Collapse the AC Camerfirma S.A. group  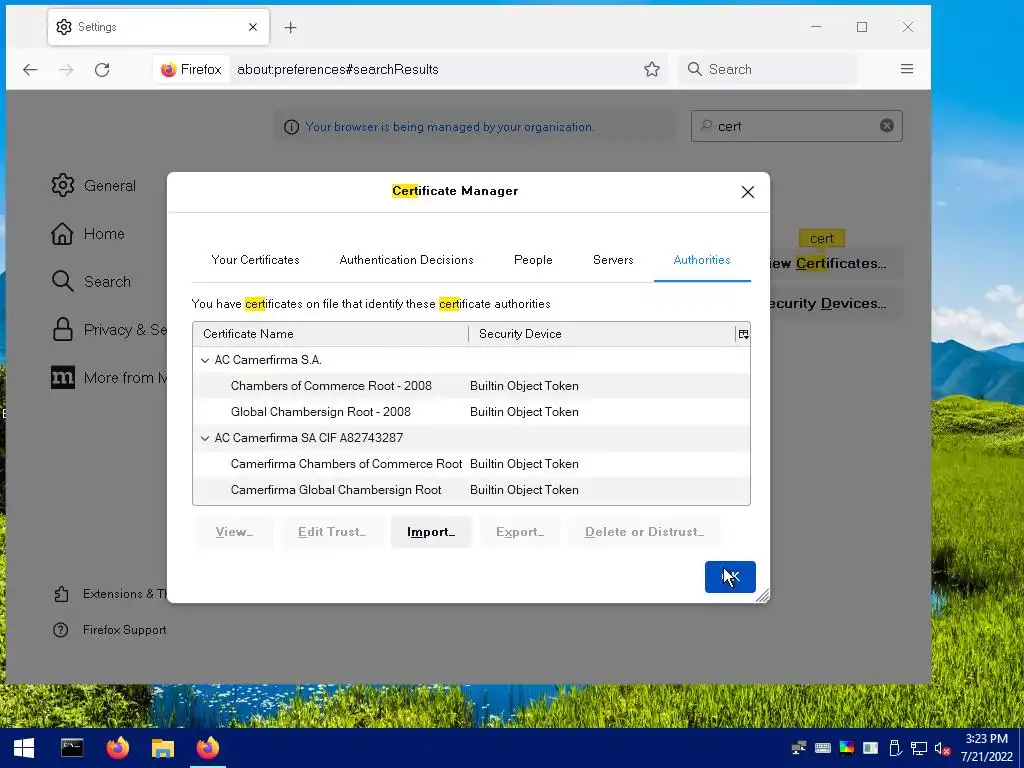coord(205,360)
